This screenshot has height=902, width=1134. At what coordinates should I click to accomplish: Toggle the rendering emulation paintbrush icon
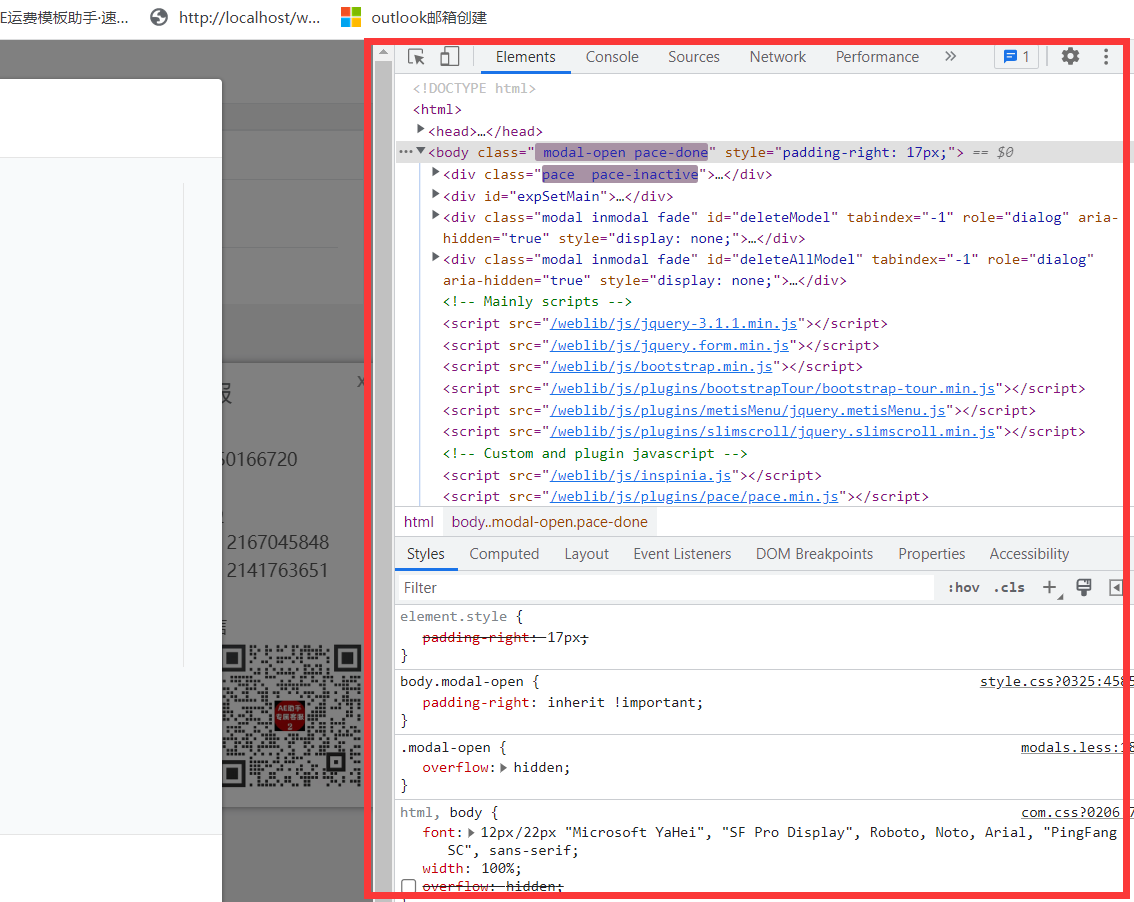(x=1083, y=587)
